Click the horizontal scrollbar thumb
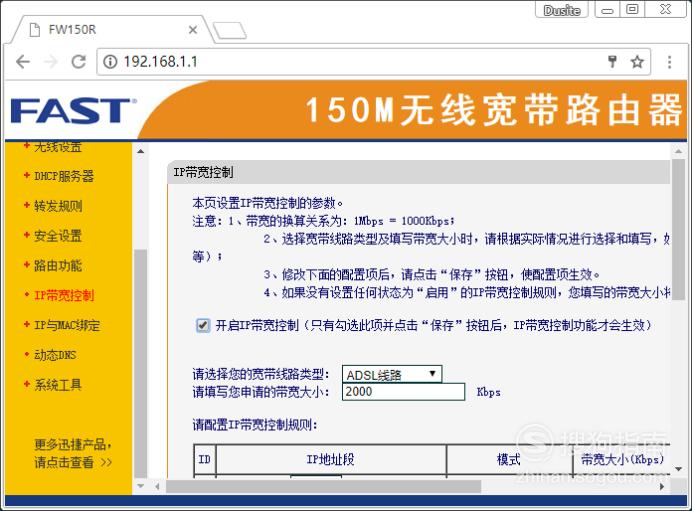 323,486
